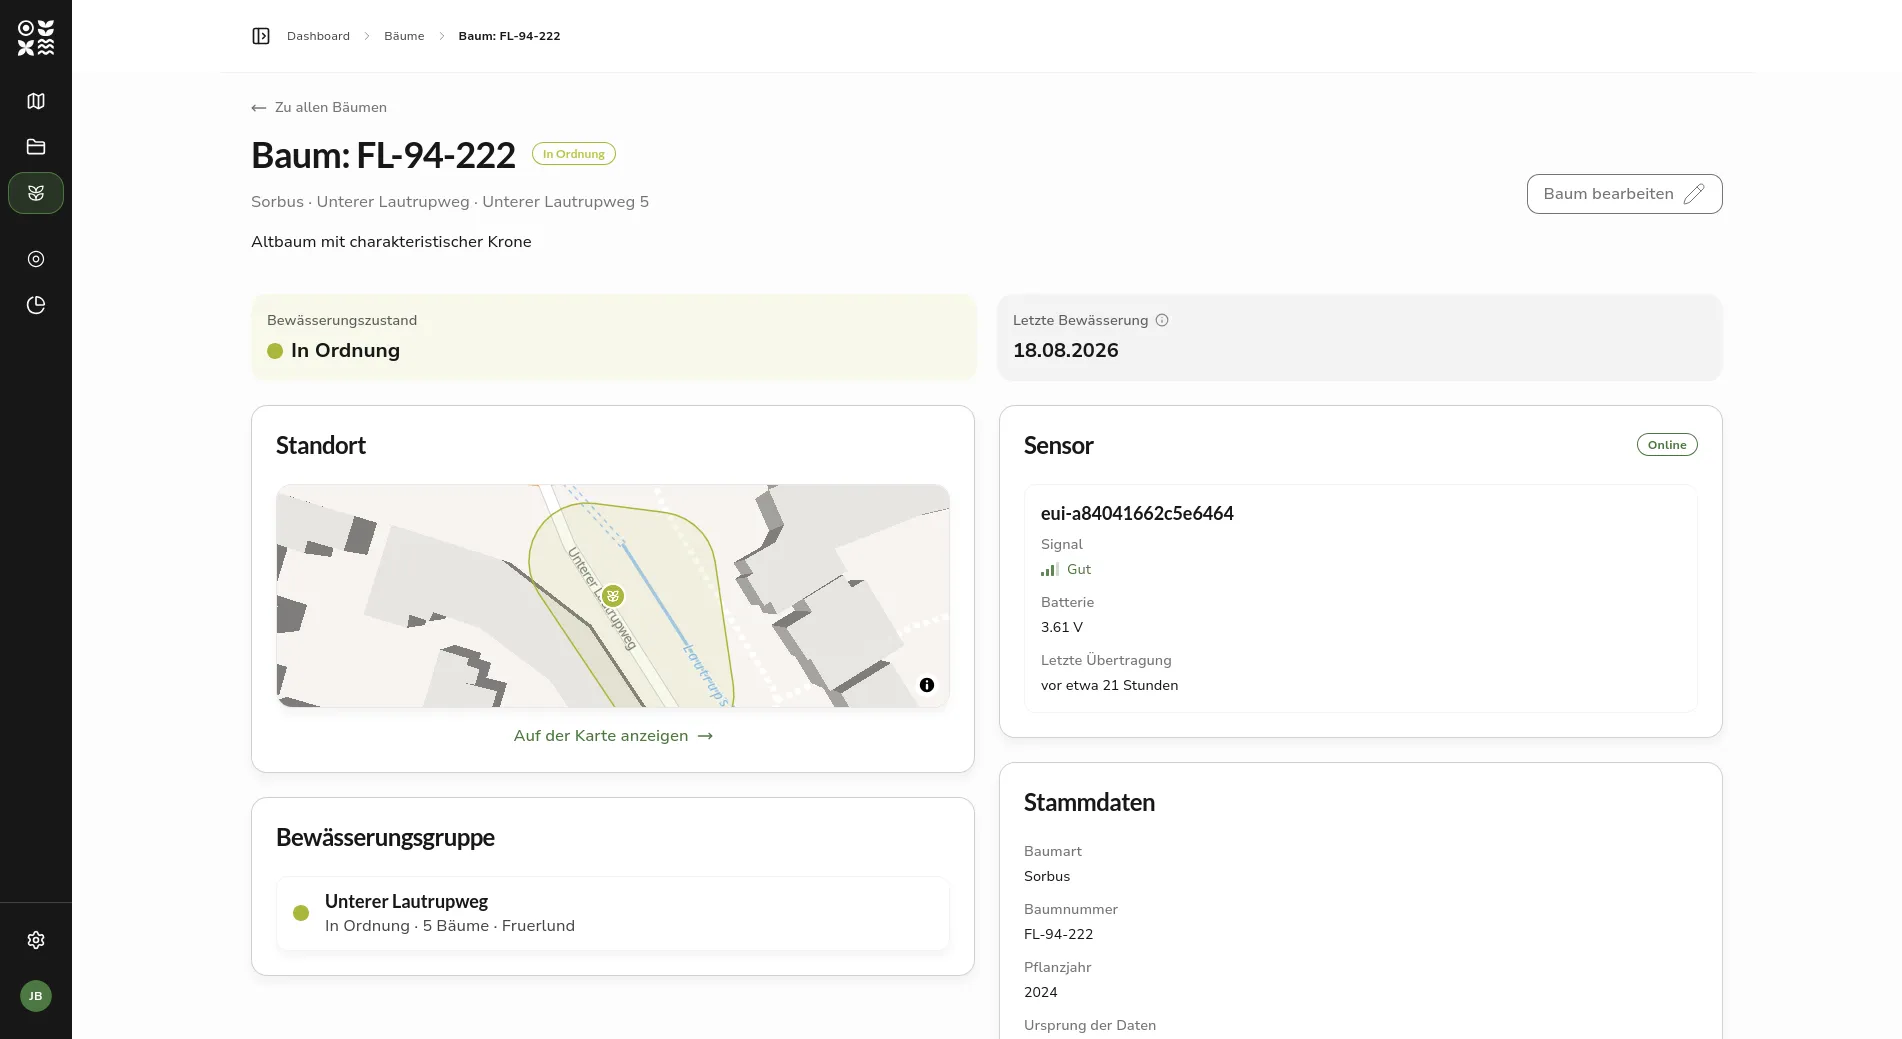The width and height of the screenshot is (1902, 1039).
Task: Open the sensor target icon in the sidebar
Action: 36,259
